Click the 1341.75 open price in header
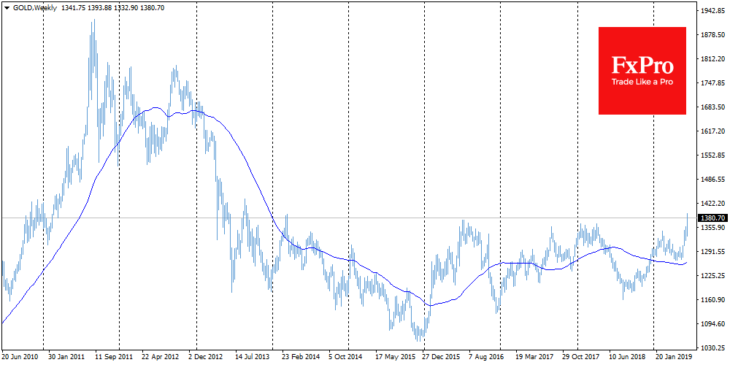Image resolution: width=730 pixels, height=365 pixels. pos(70,8)
